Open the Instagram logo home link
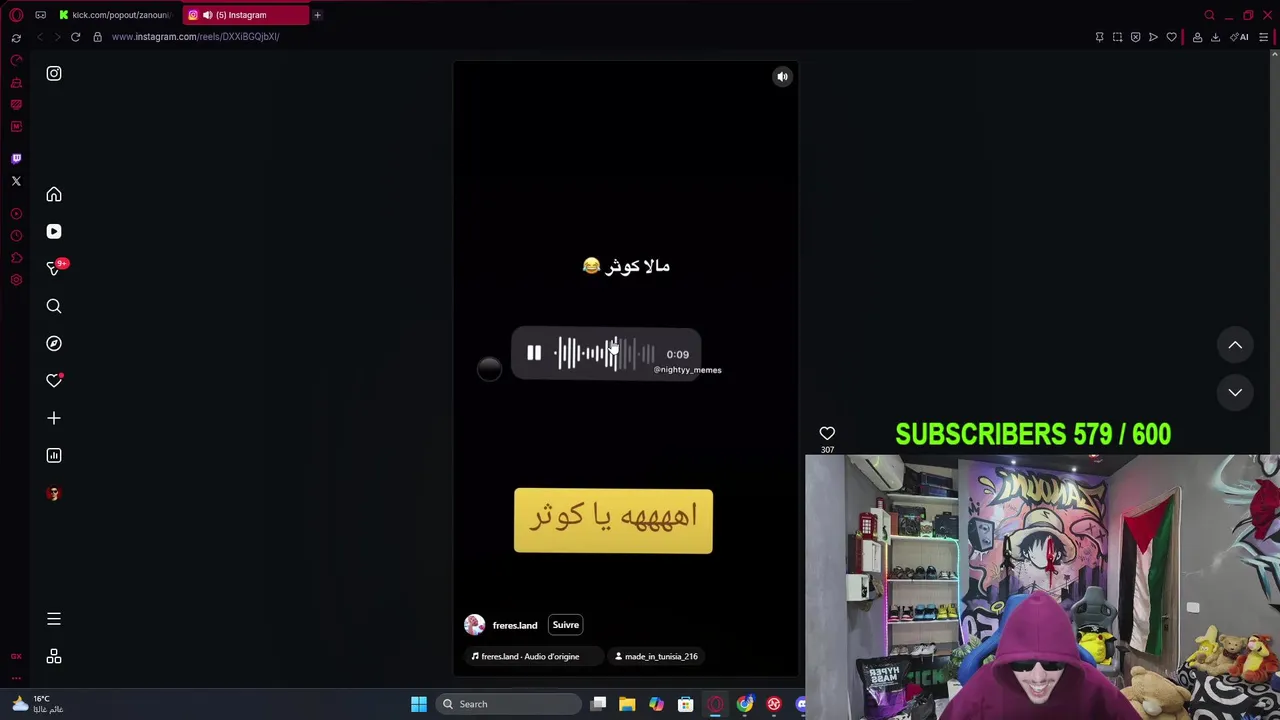This screenshot has width=1280, height=720. click(54, 73)
